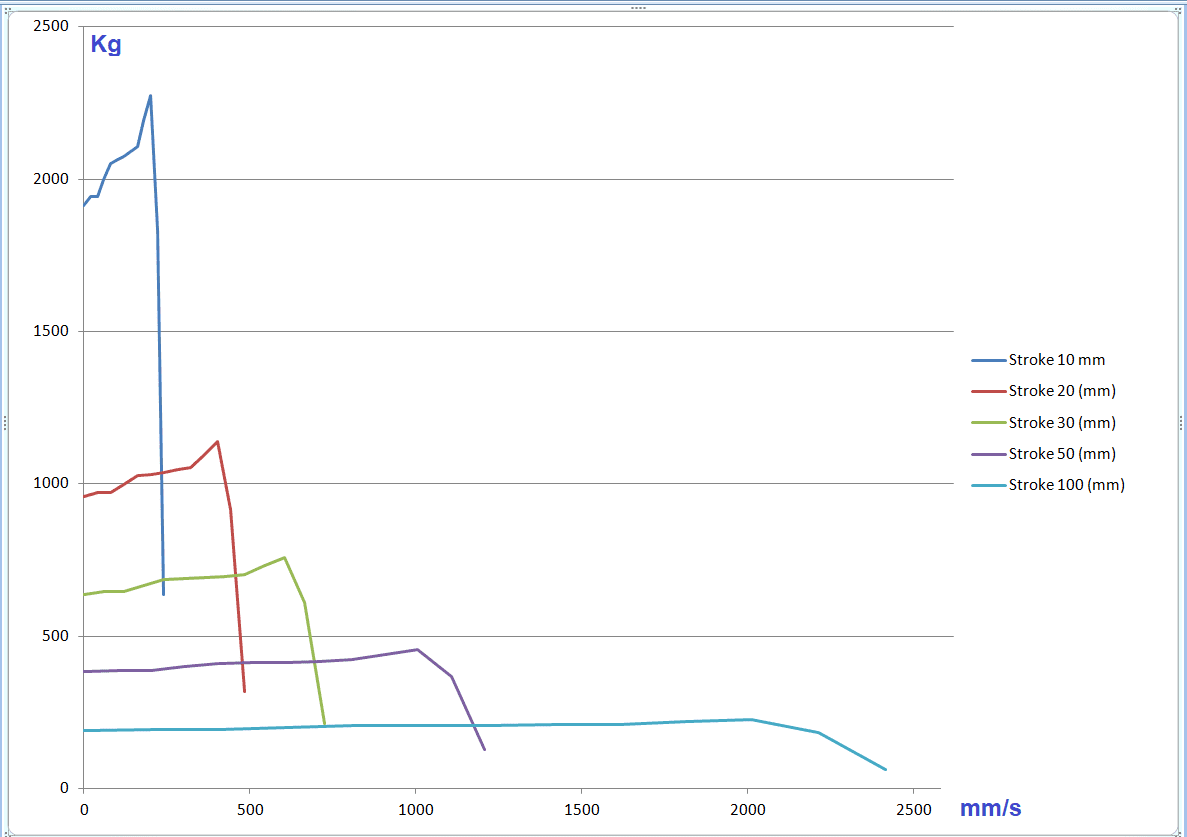The image size is (1187, 837).
Task: Click the "mm/s" axis title text
Action: pyautogui.click(x=990, y=808)
